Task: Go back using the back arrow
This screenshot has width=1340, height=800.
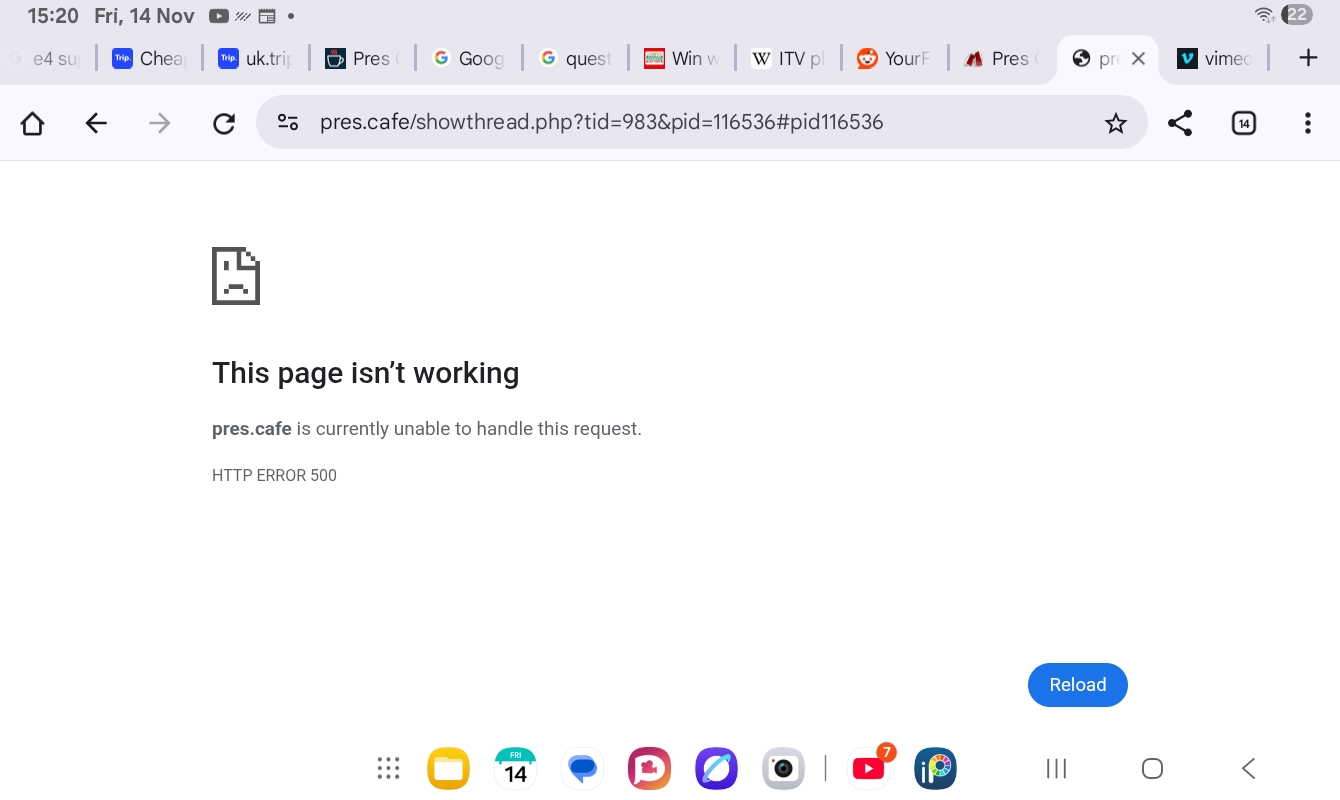Action: tap(96, 123)
